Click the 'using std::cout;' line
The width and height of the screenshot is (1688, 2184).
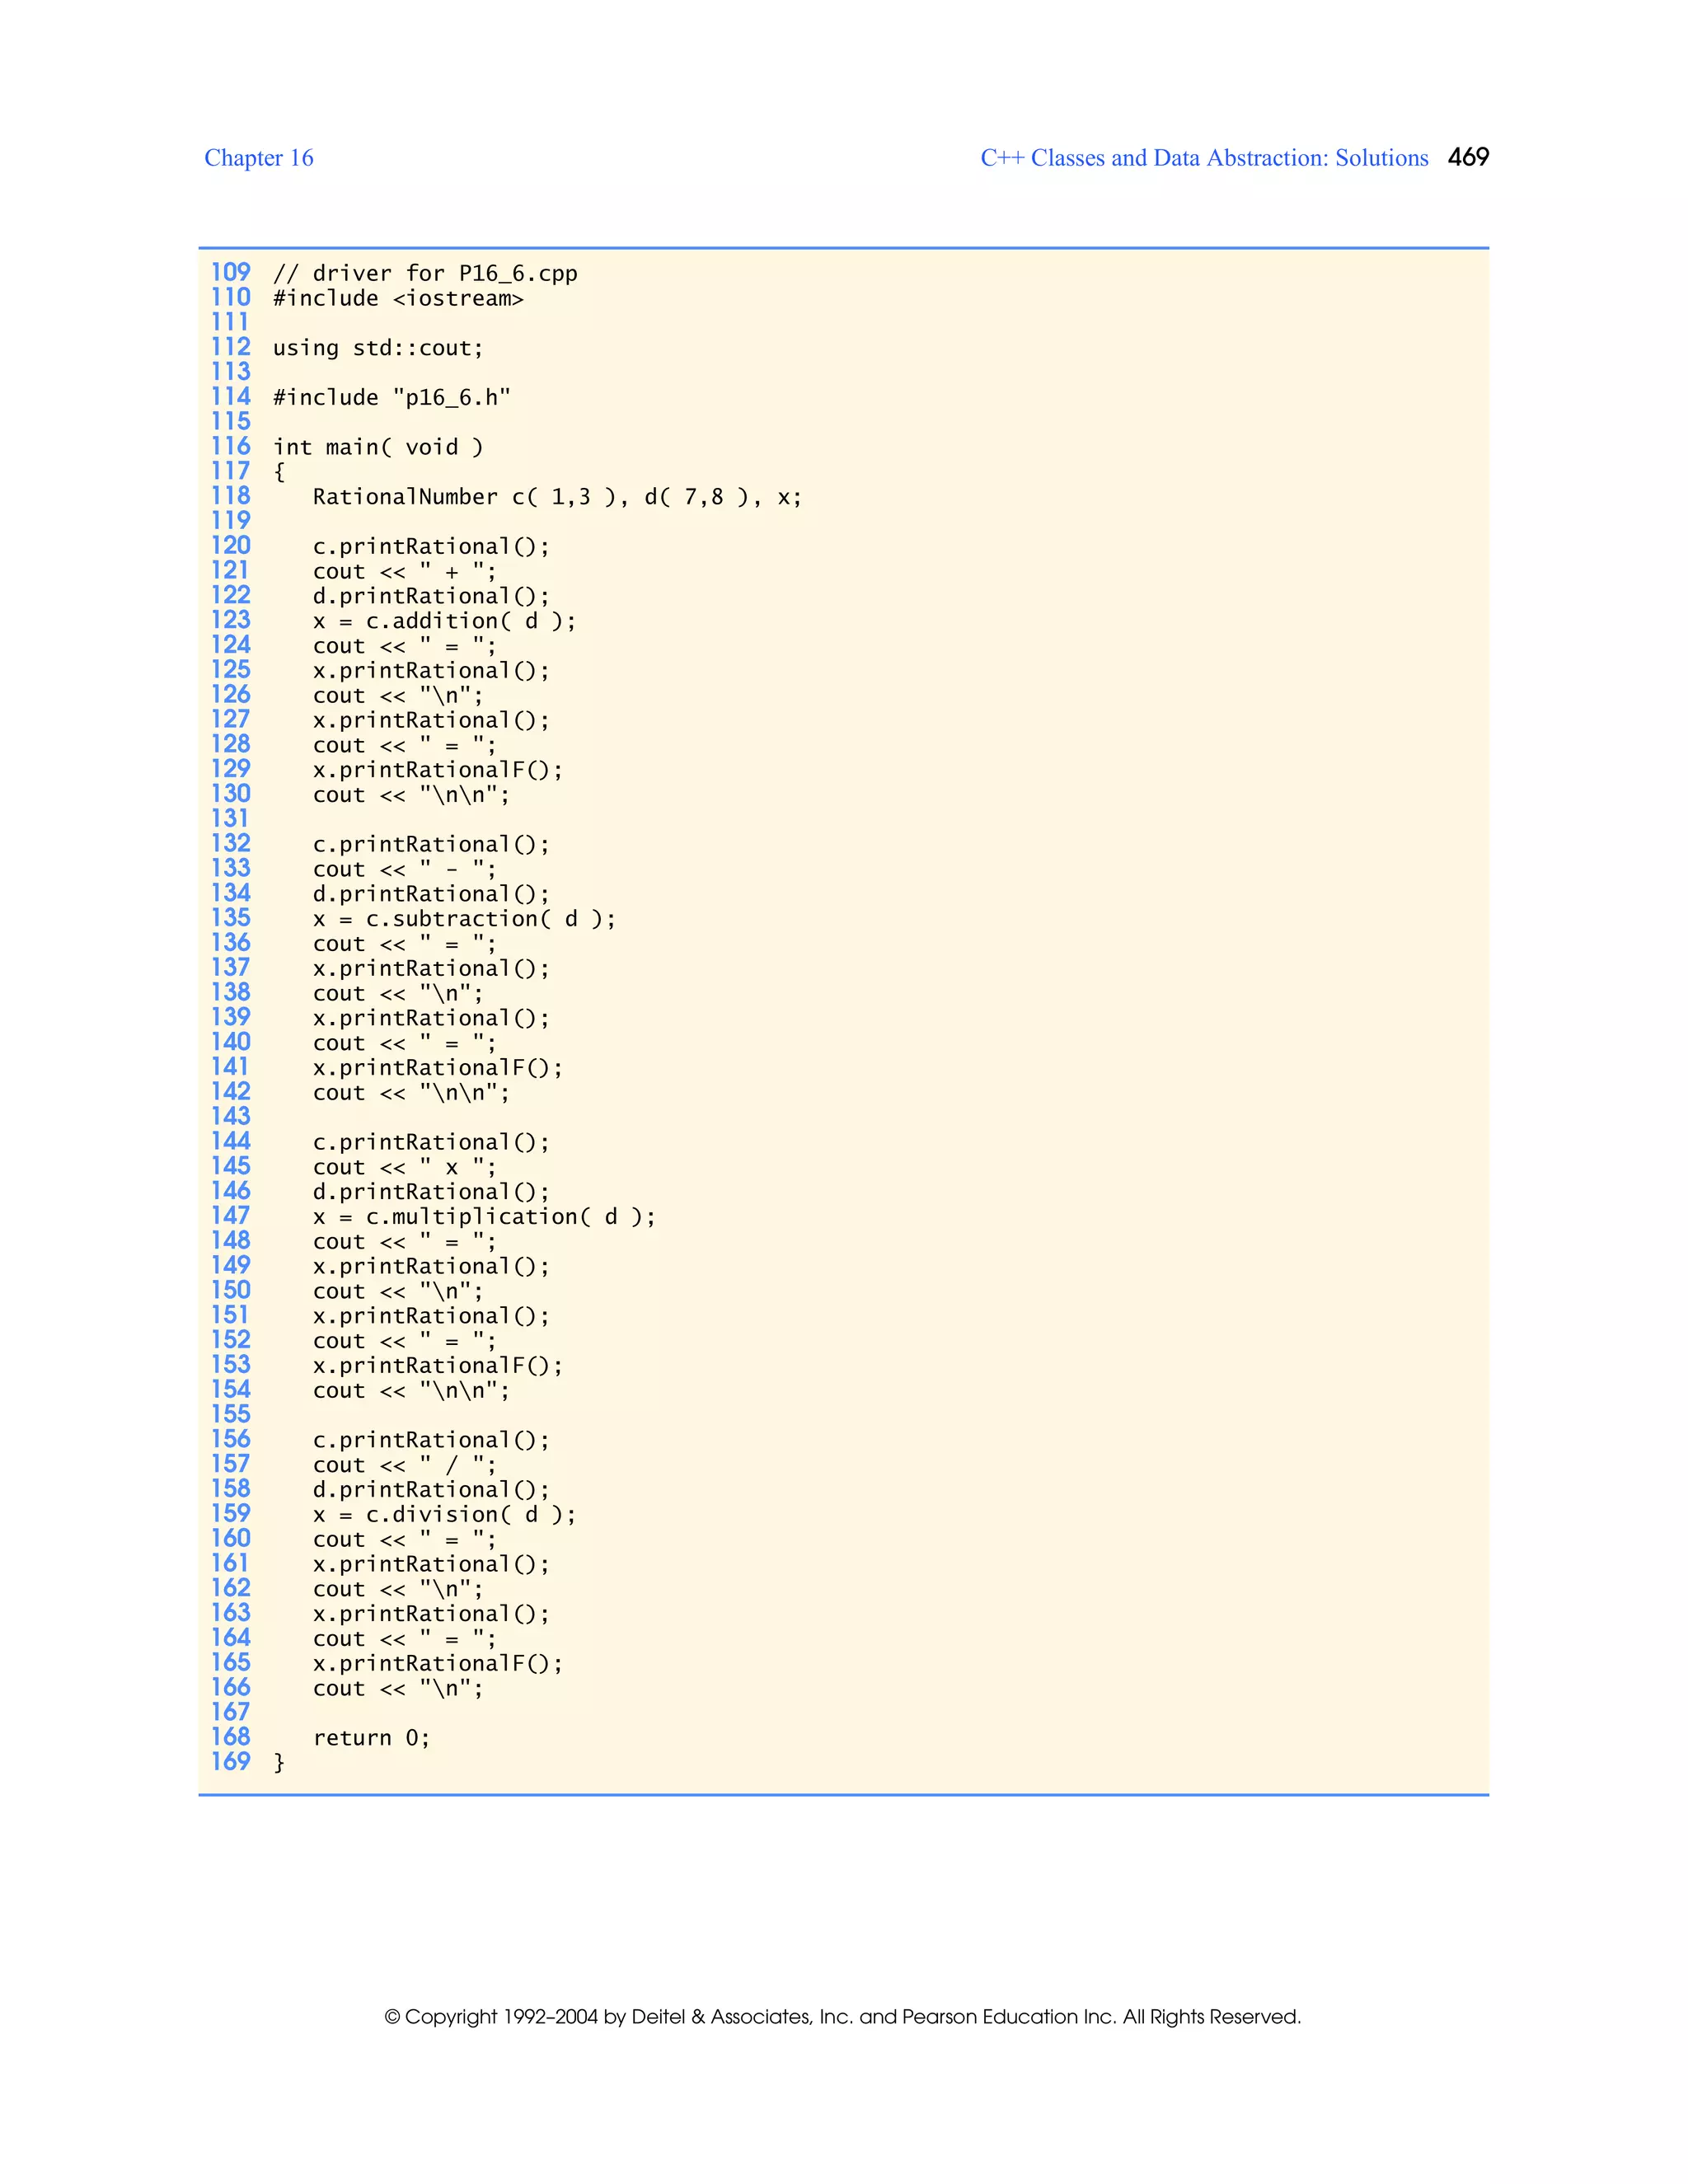point(378,348)
